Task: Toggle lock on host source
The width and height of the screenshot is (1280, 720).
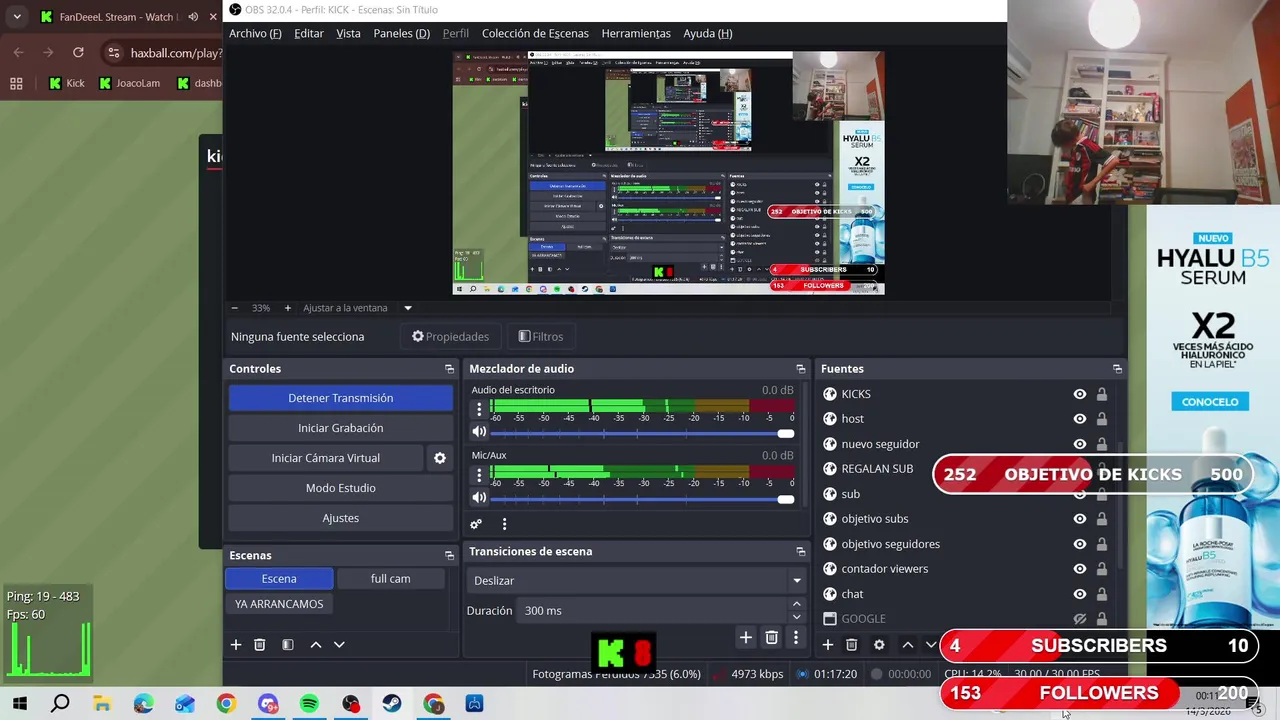Action: [x=1102, y=419]
